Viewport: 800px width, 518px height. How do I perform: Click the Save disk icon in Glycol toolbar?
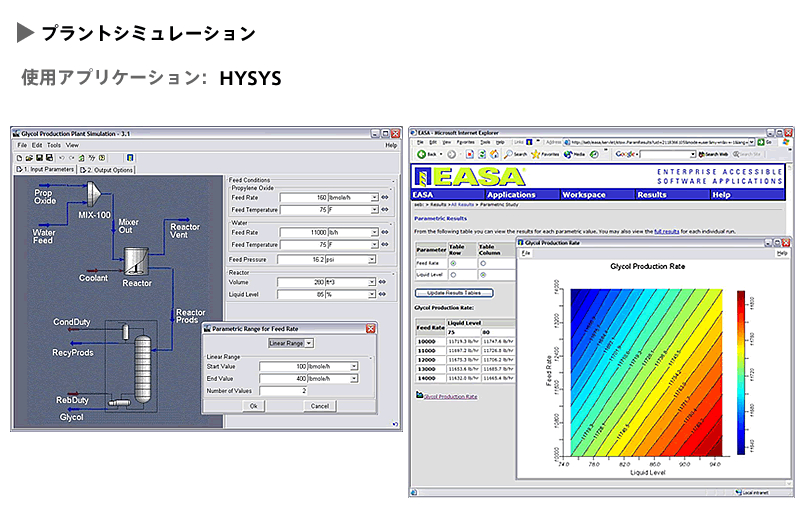point(39,158)
